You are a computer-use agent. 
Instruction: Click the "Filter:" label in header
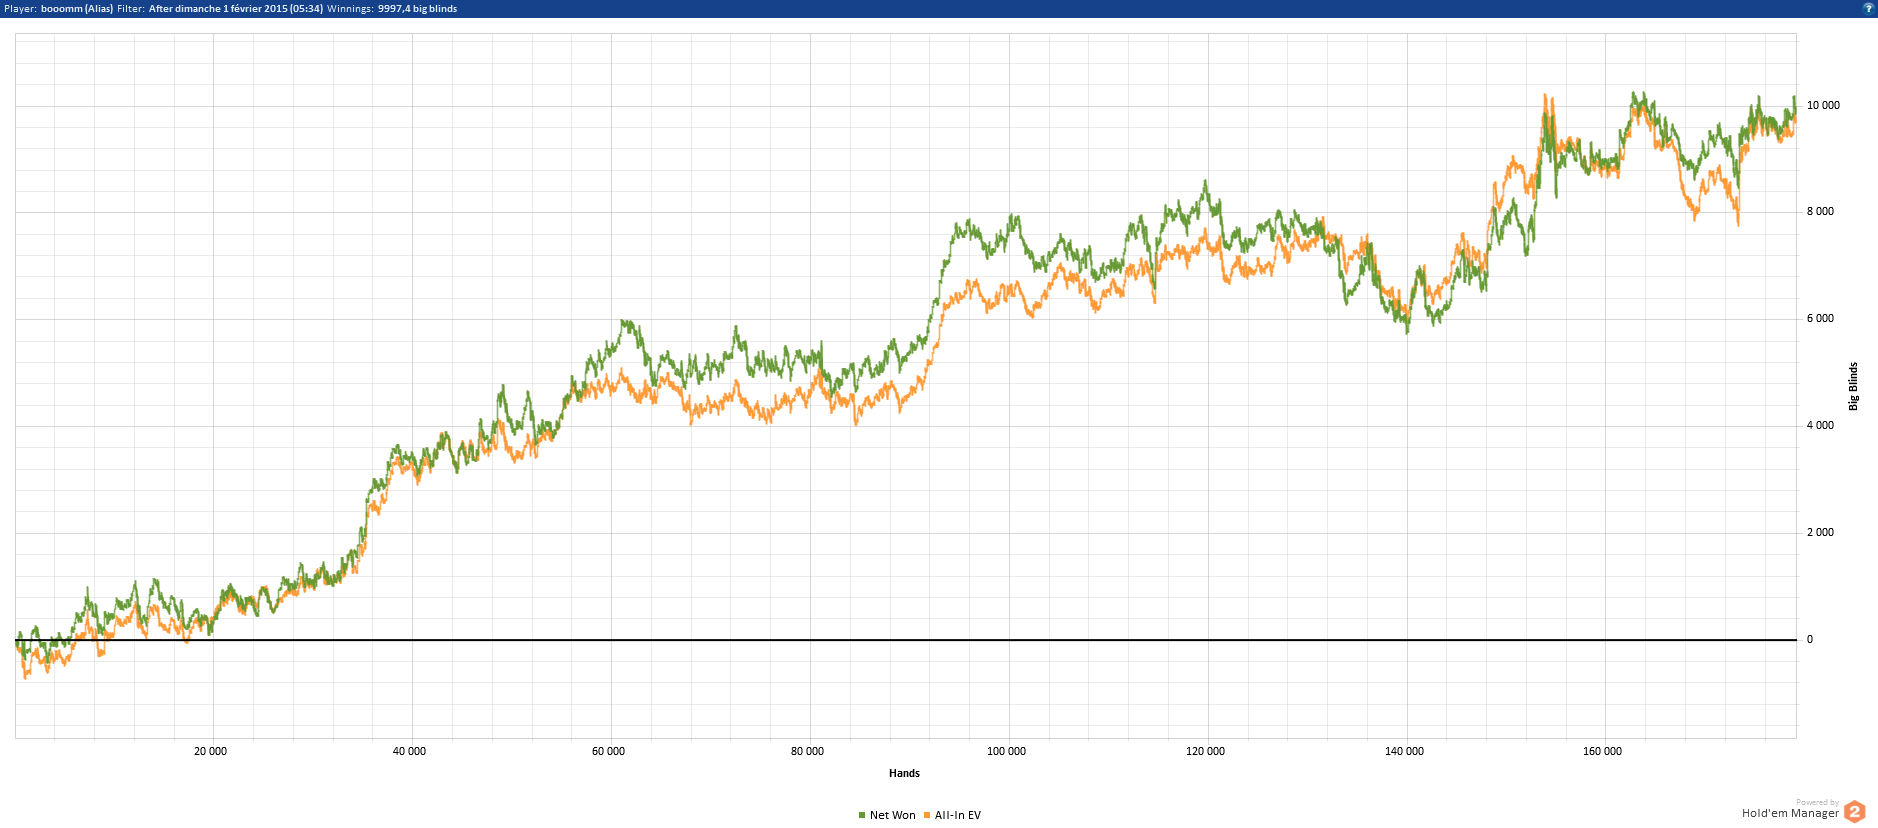(131, 8)
